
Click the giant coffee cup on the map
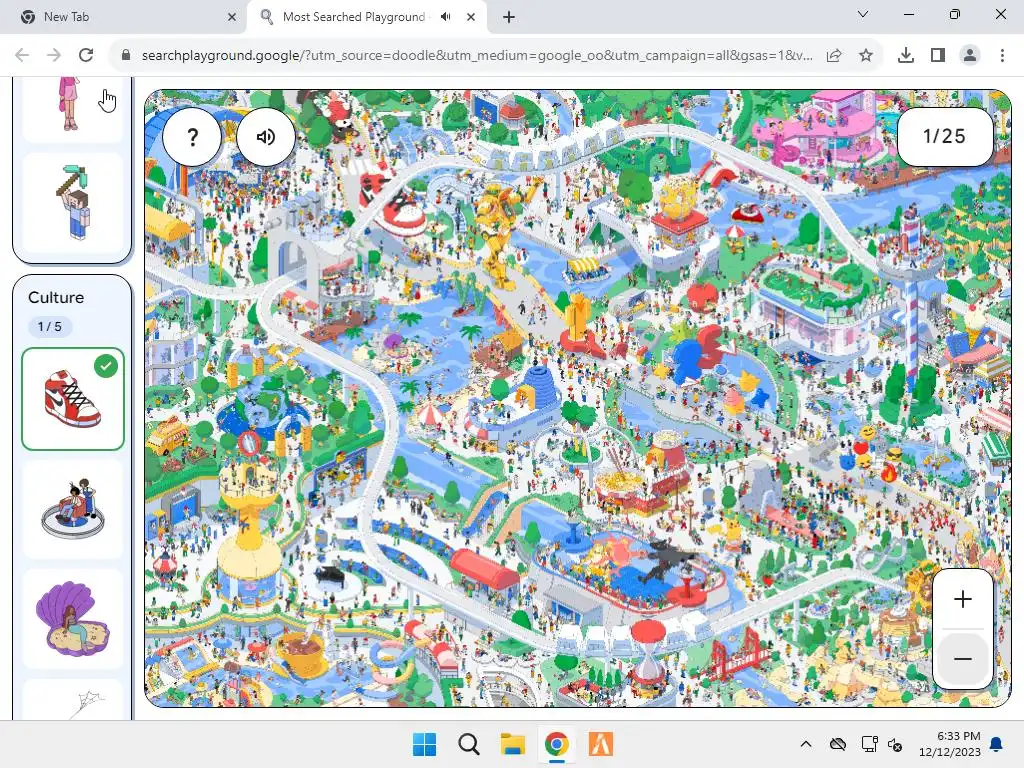(x=301, y=653)
